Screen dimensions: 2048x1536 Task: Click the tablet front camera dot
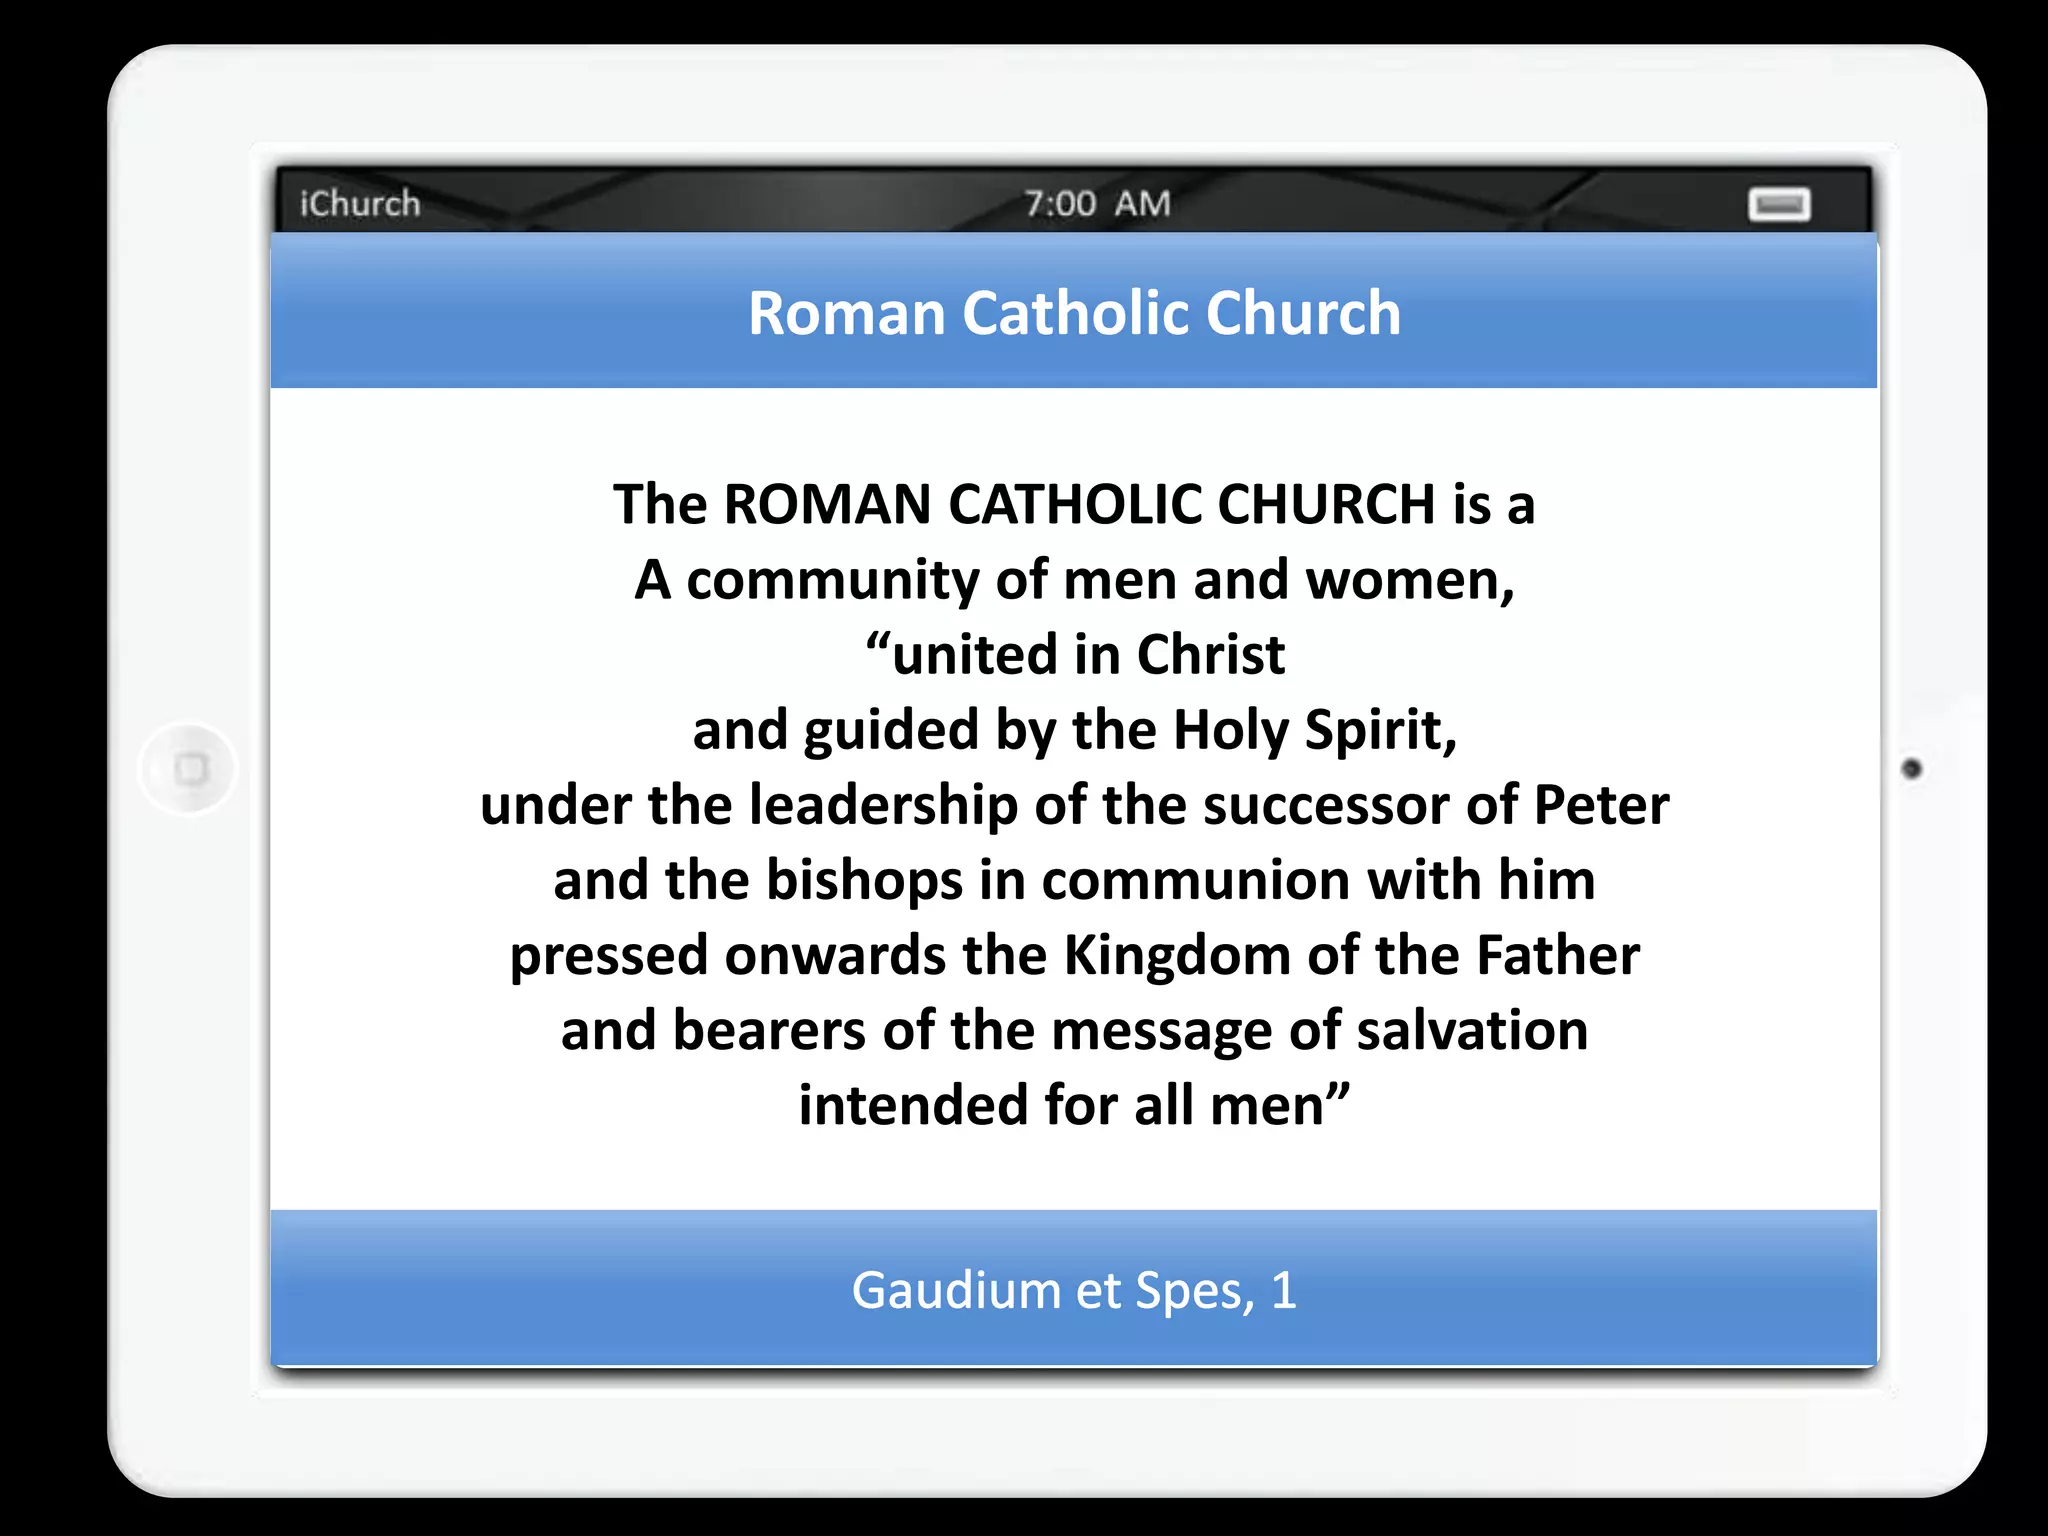point(1911,769)
